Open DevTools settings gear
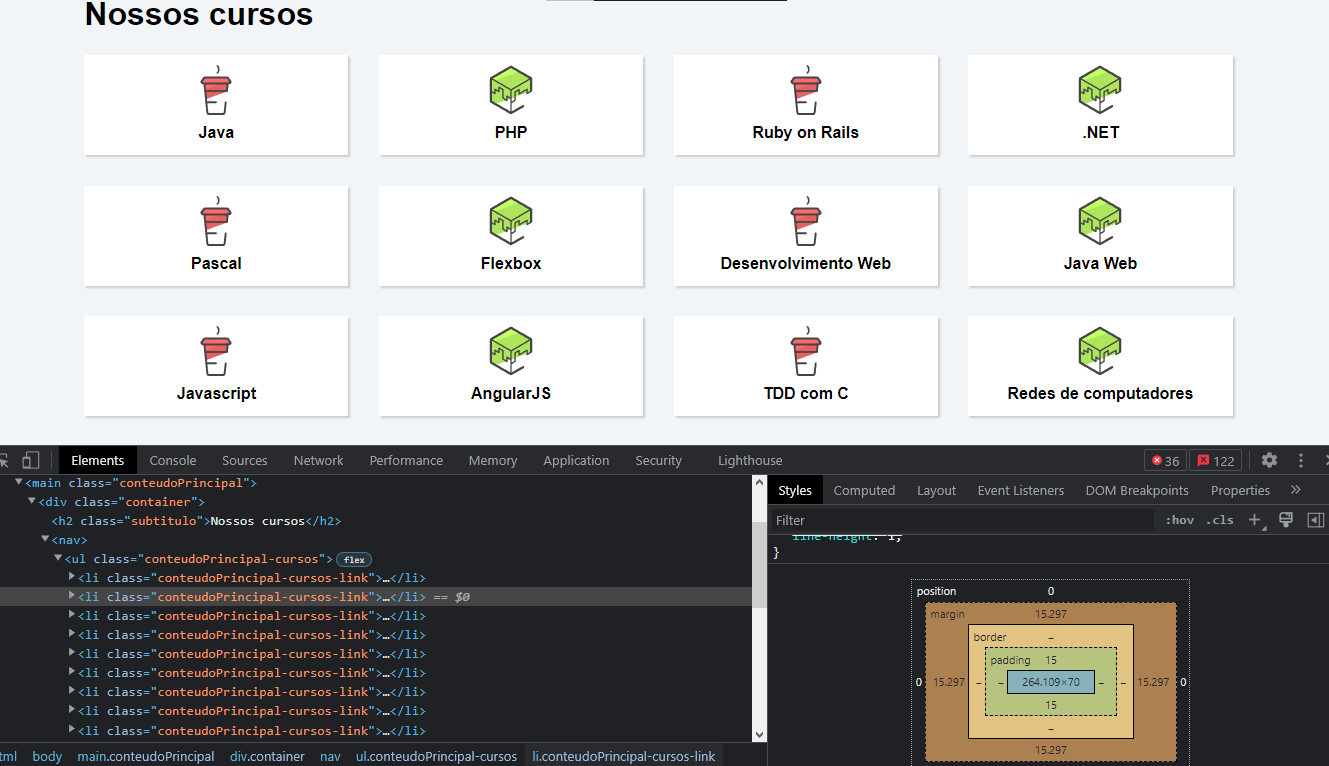This screenshot has height=766, width=1329. tap(1269, 460)
